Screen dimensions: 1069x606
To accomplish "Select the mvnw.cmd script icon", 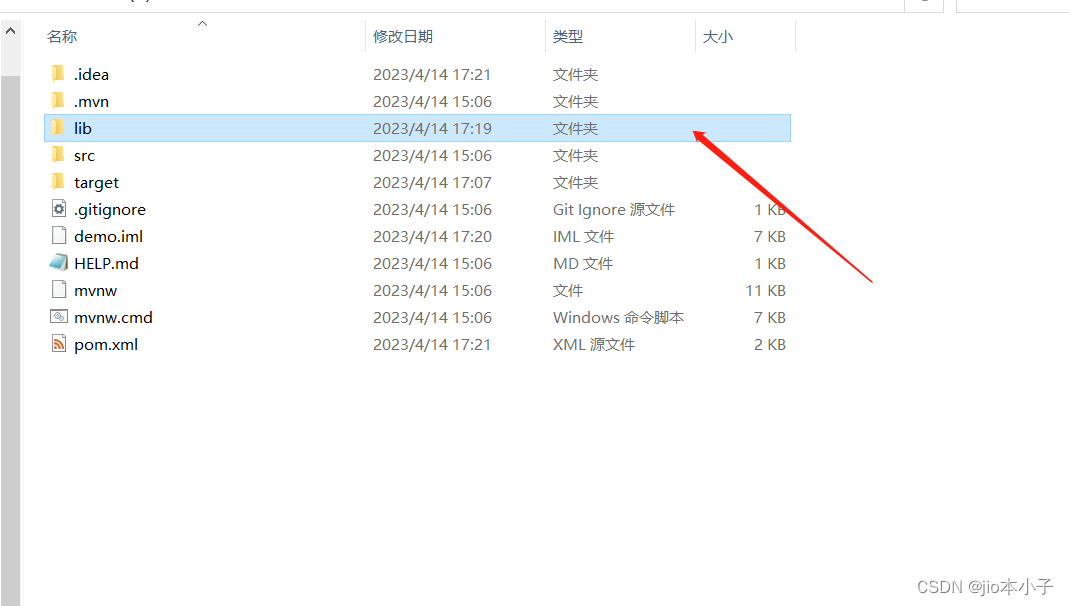I will (58, 317).
